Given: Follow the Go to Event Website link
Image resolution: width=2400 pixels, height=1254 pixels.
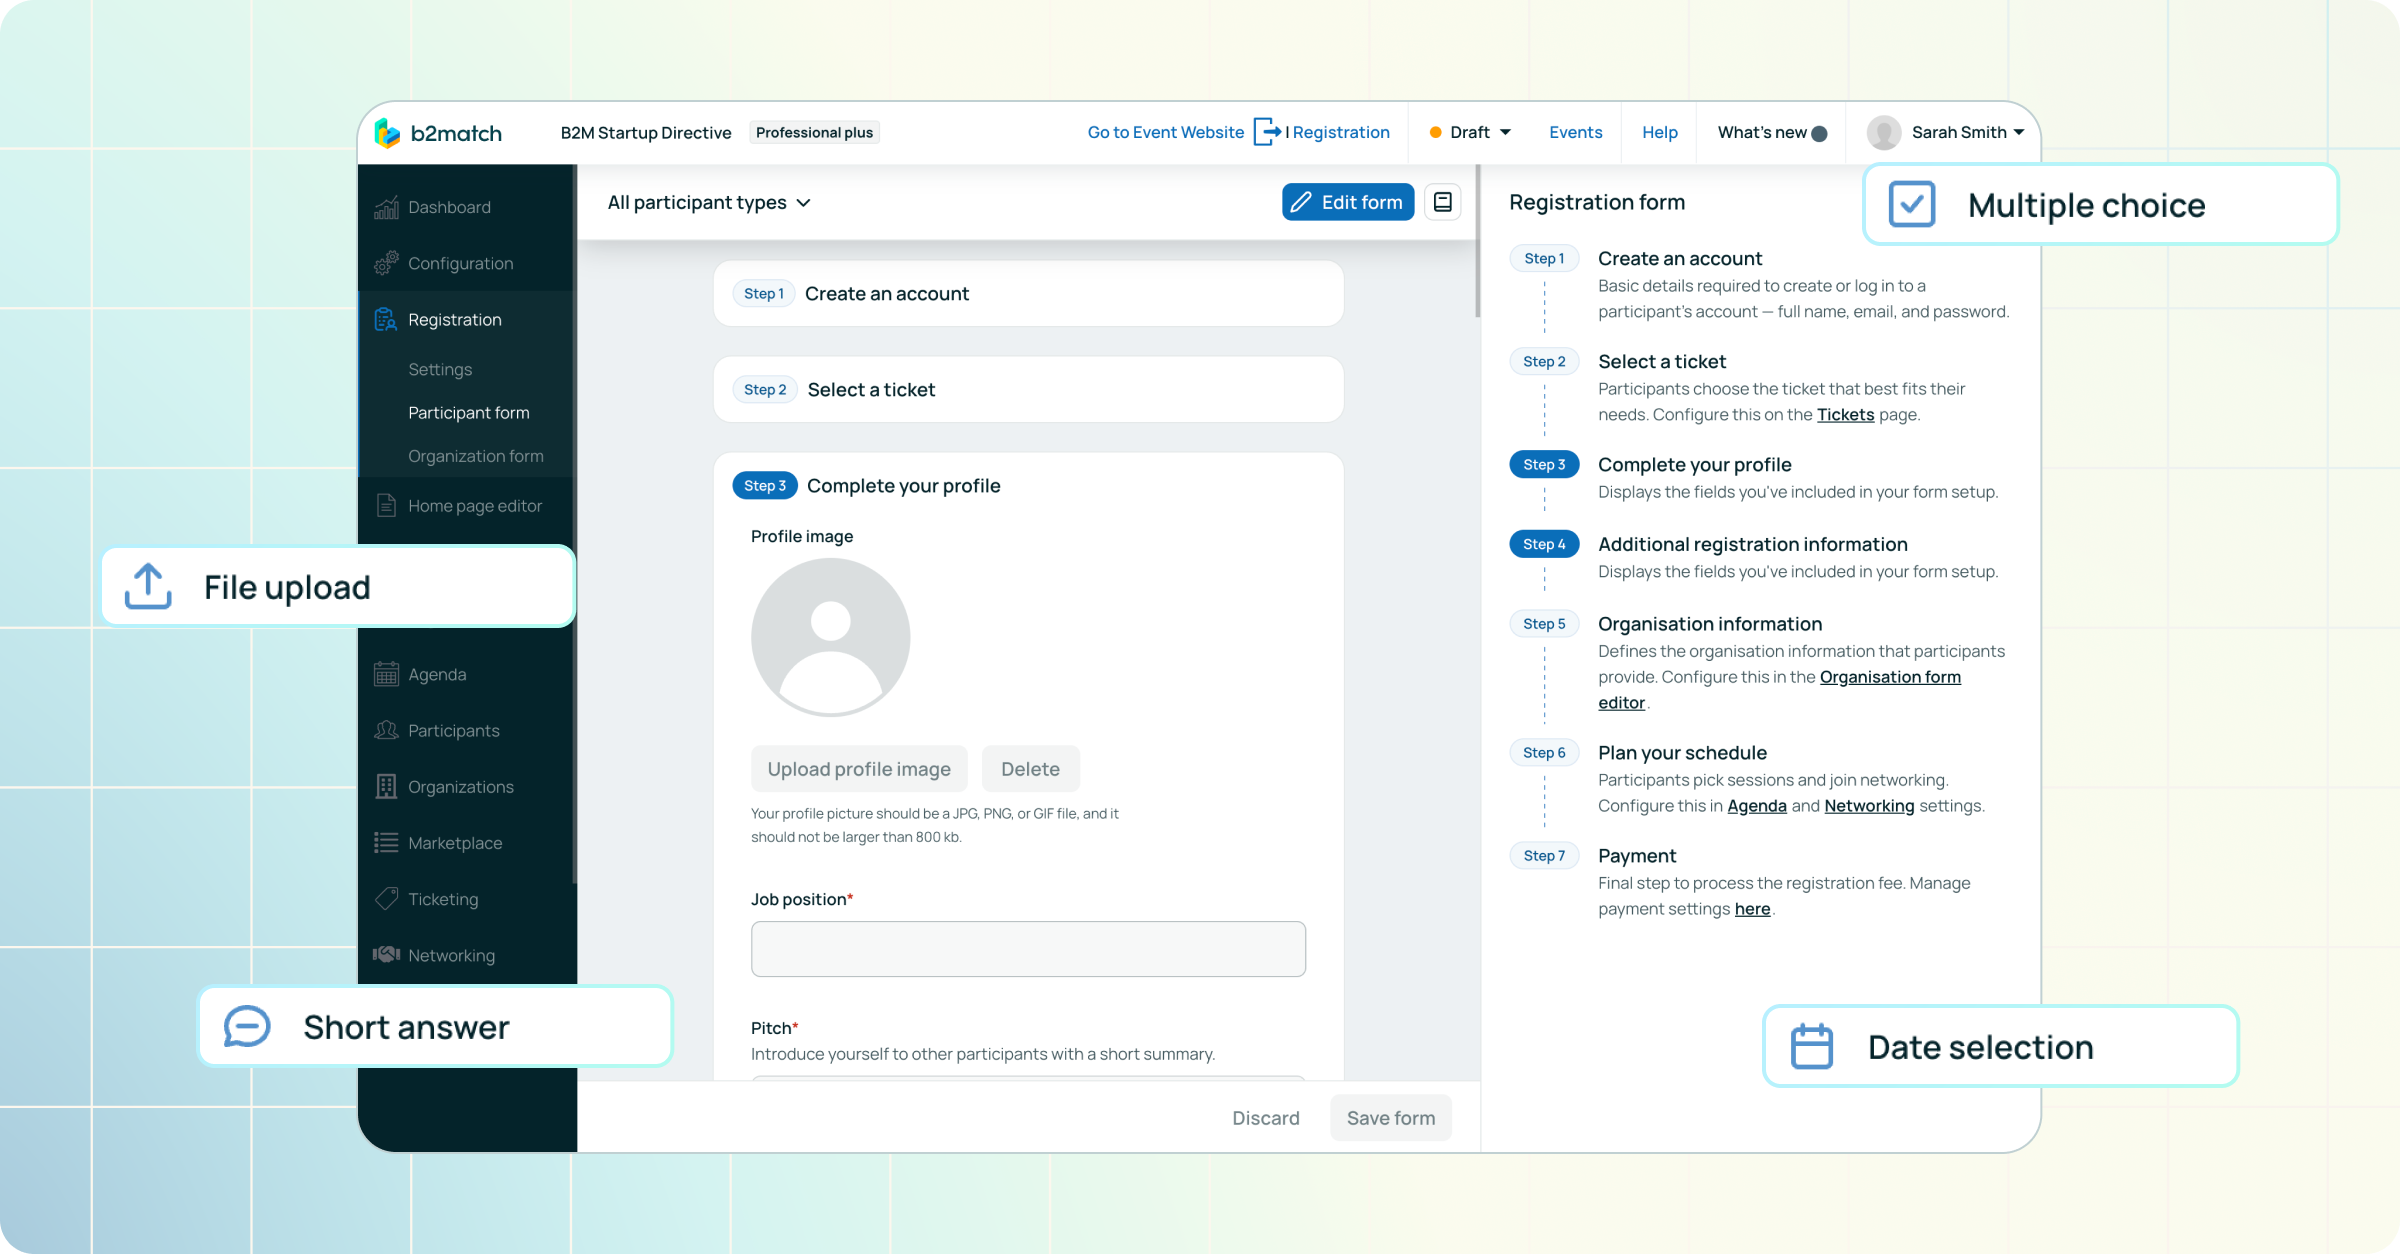Looking at the screenshot, I should click(x=1165, y=132).
